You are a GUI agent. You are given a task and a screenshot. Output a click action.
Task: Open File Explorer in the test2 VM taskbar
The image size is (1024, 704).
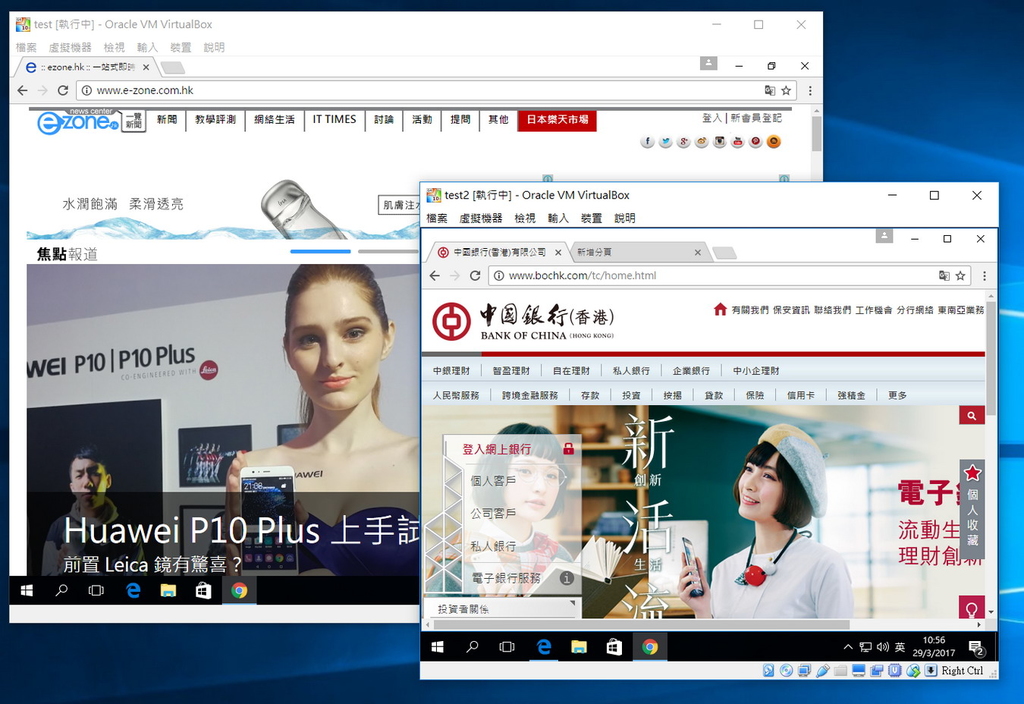tap(579, 647)
